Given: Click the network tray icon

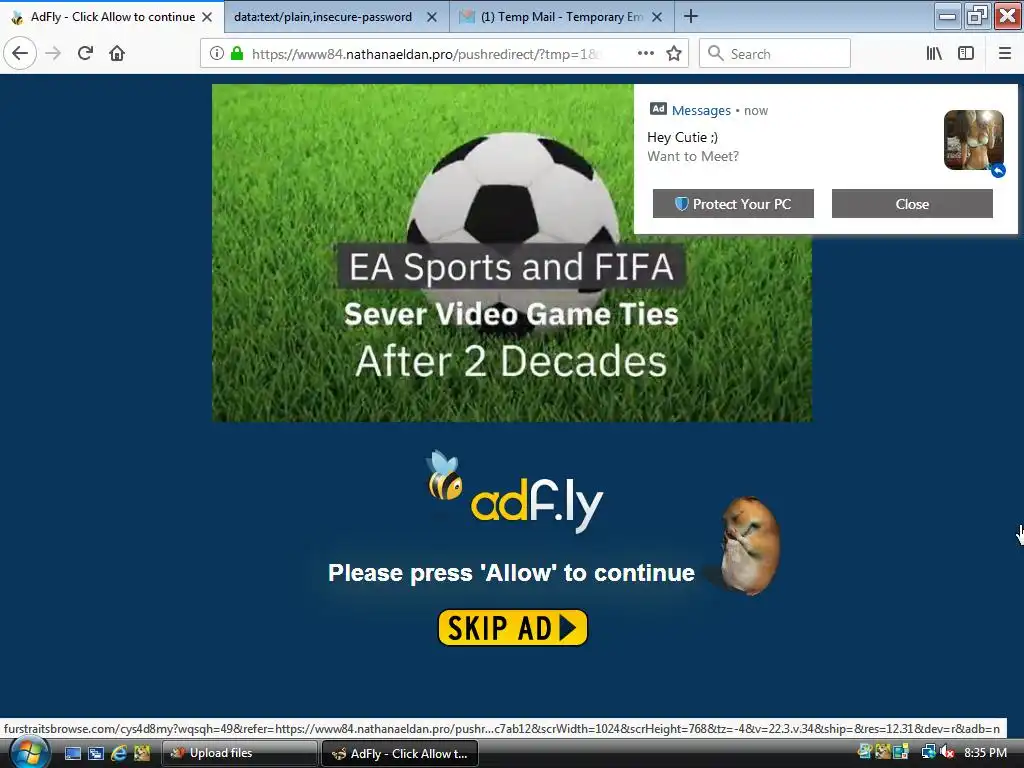Looking at the screenshot, I should [928, 752].
